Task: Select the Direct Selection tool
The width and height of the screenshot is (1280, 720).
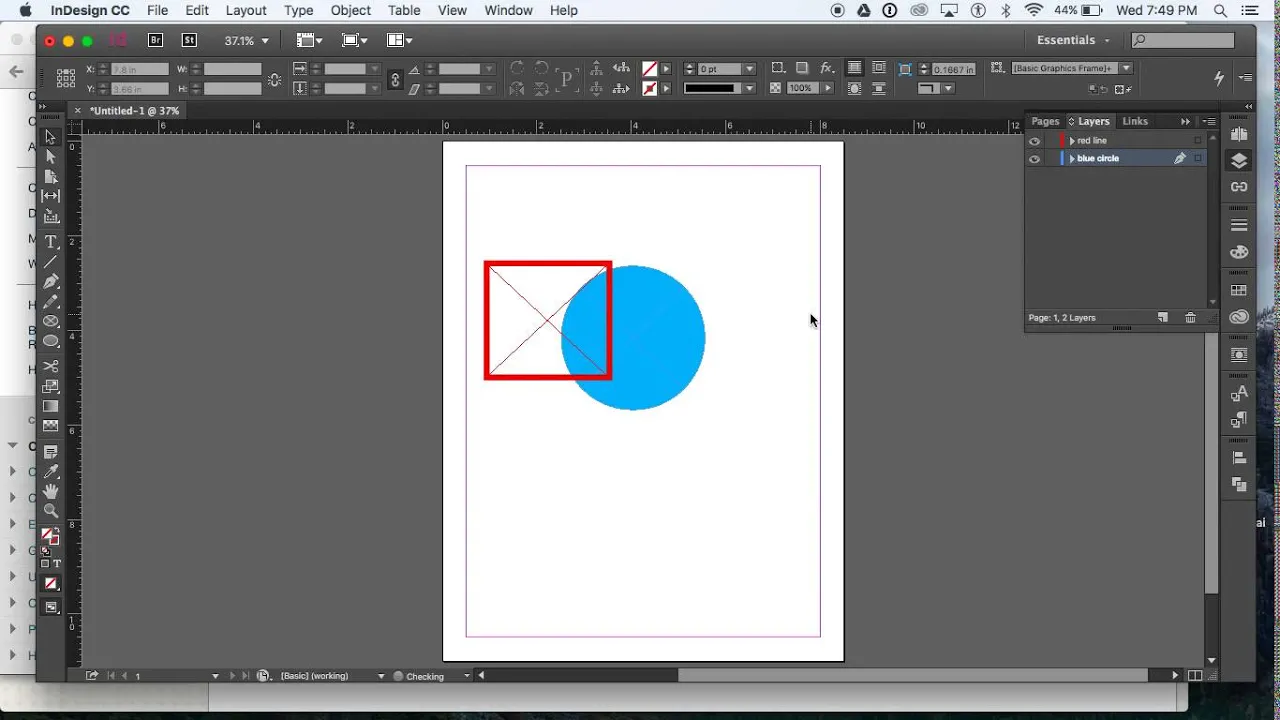Action: [x=50, y=157]
